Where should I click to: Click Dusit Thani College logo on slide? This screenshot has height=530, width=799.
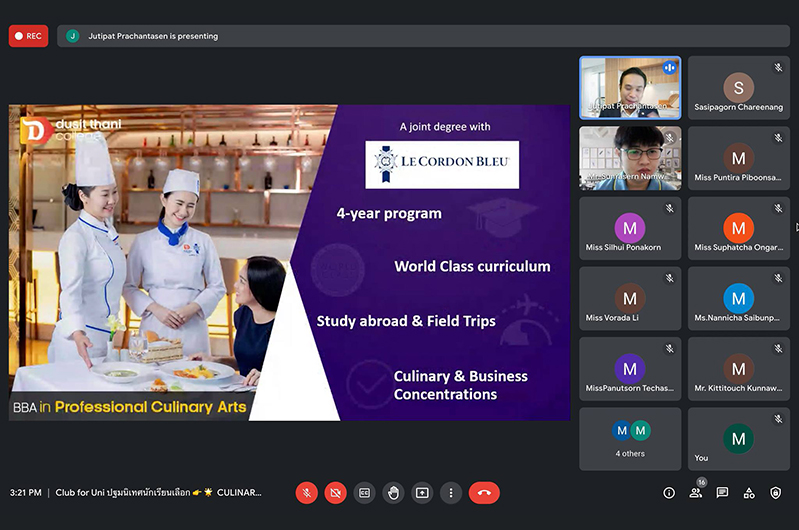(x=71, y=130)
